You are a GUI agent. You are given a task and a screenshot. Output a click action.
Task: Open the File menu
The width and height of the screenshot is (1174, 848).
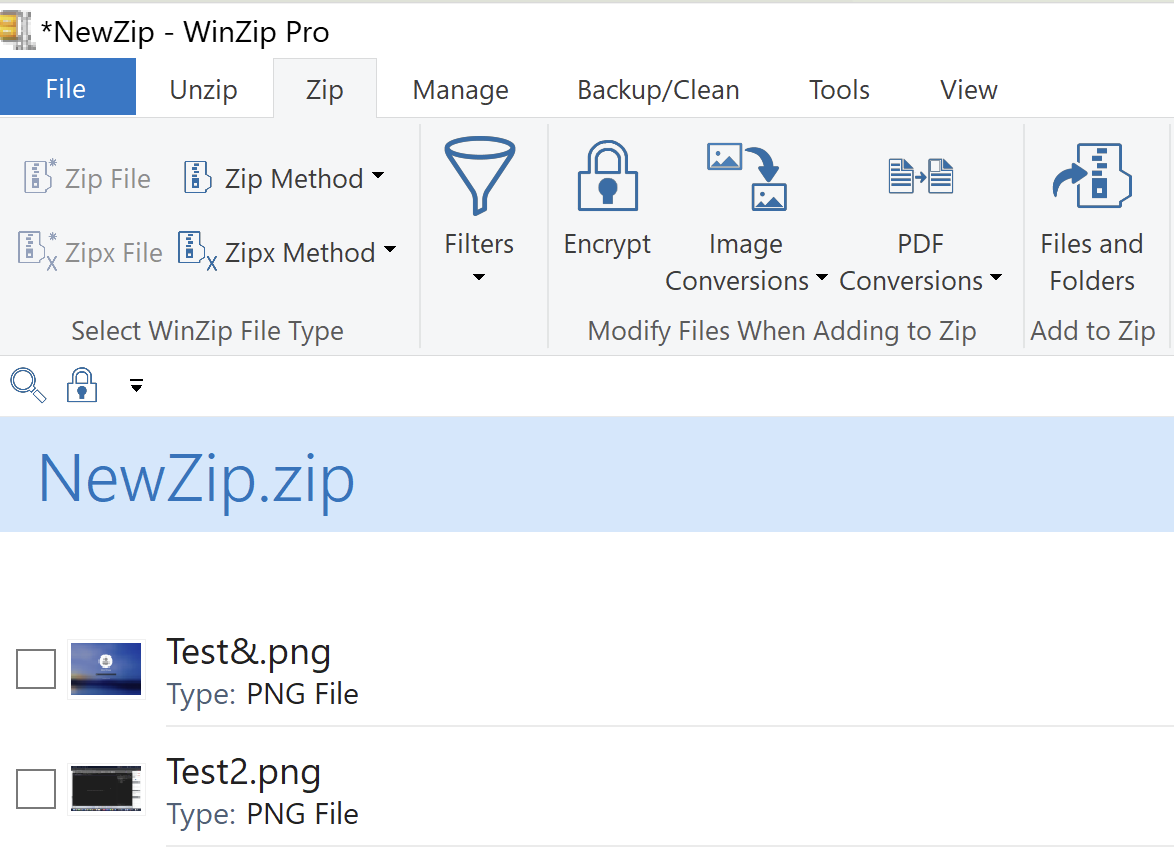coord(67,87)
